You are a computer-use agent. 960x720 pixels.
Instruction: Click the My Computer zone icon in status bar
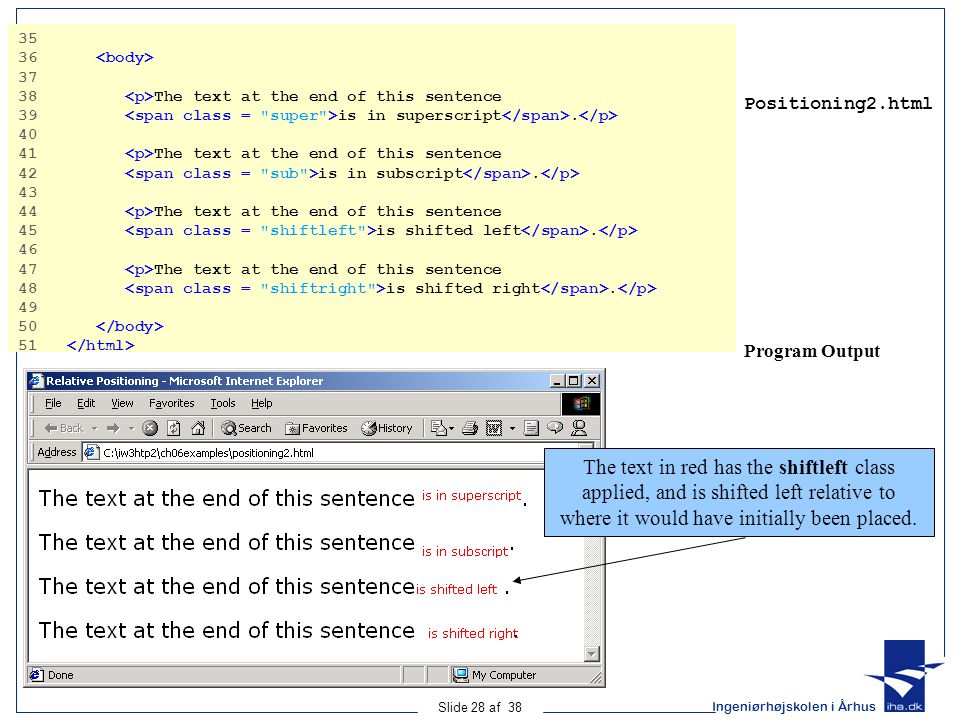(x=460, y=675)
